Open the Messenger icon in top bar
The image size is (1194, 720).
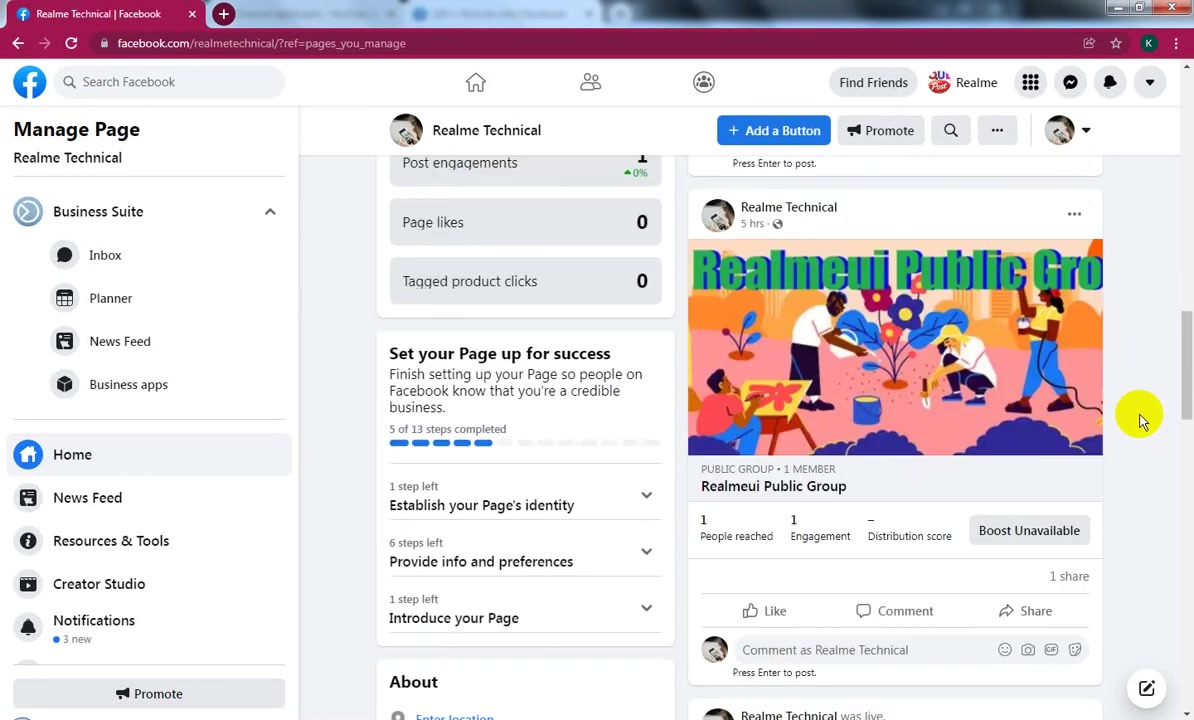pyautogui.click(x=1070, y=82)
